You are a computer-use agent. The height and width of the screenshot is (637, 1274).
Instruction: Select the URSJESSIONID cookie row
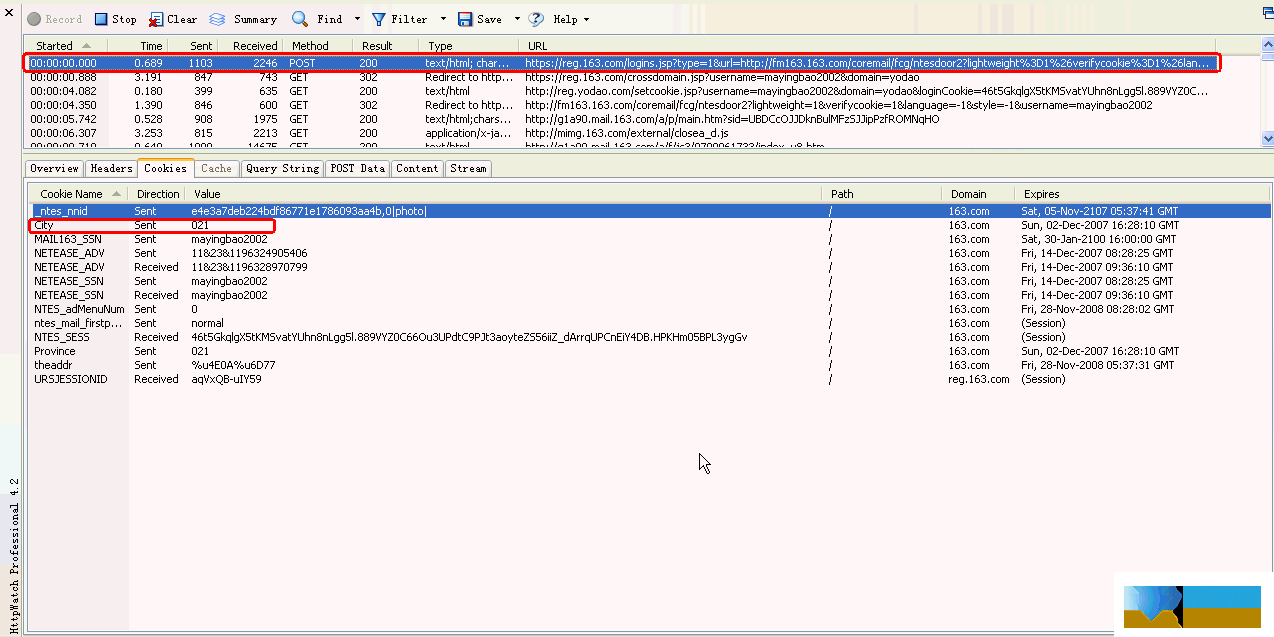(x=650, y=379)
